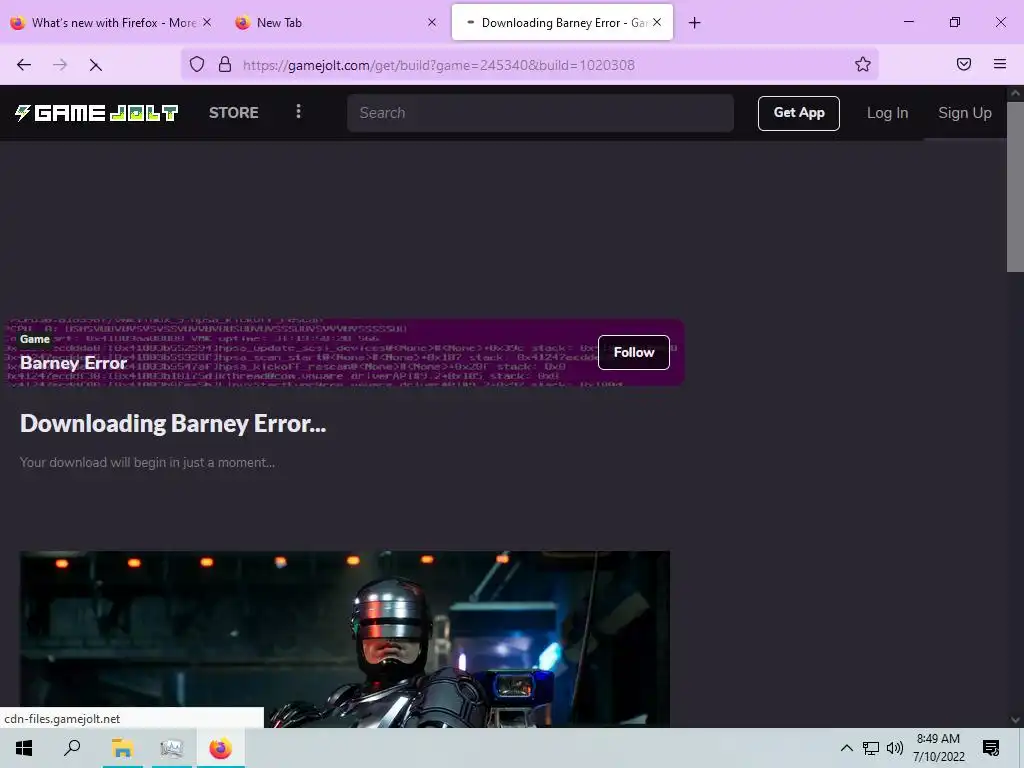This screenshot has width=1024, height=768.
Task: Restore down the Firefox window
Action: [955, 22]
